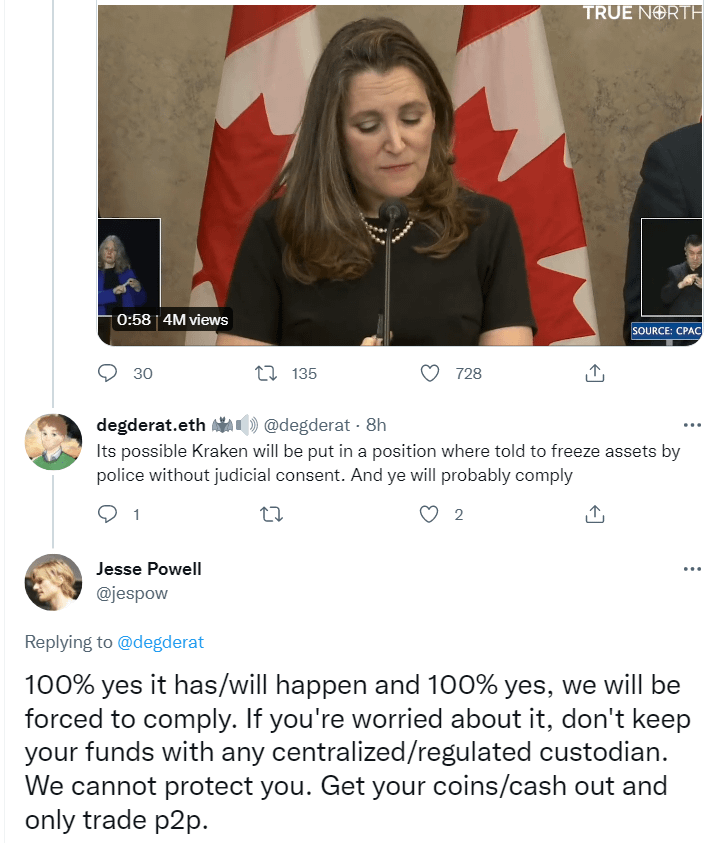Image resolution: width=711 pixels, height=843 pixels.
Task: Open the @jespow handle
Action: point(132,593)
